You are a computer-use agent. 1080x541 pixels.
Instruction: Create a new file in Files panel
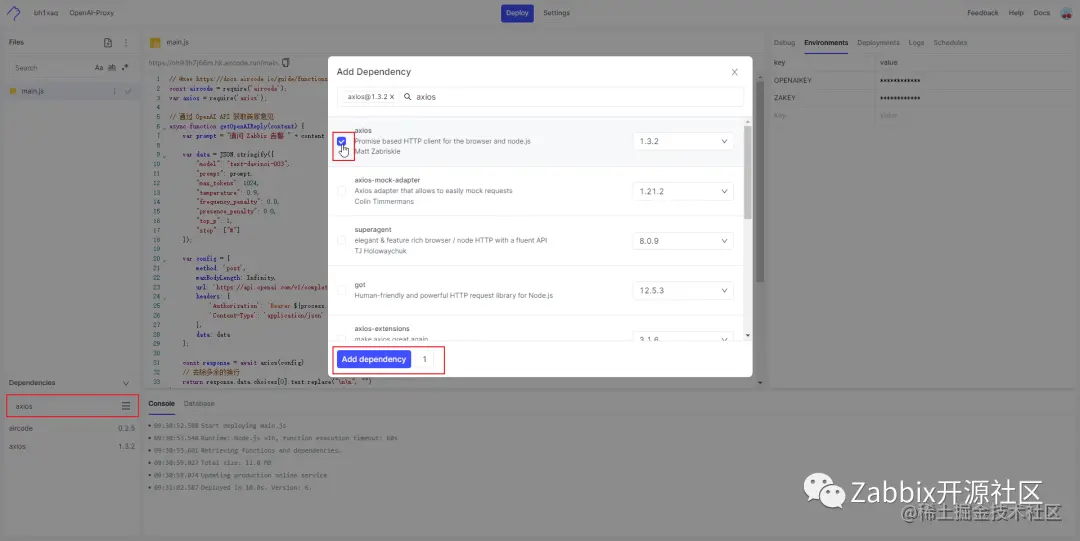[108, 43]
